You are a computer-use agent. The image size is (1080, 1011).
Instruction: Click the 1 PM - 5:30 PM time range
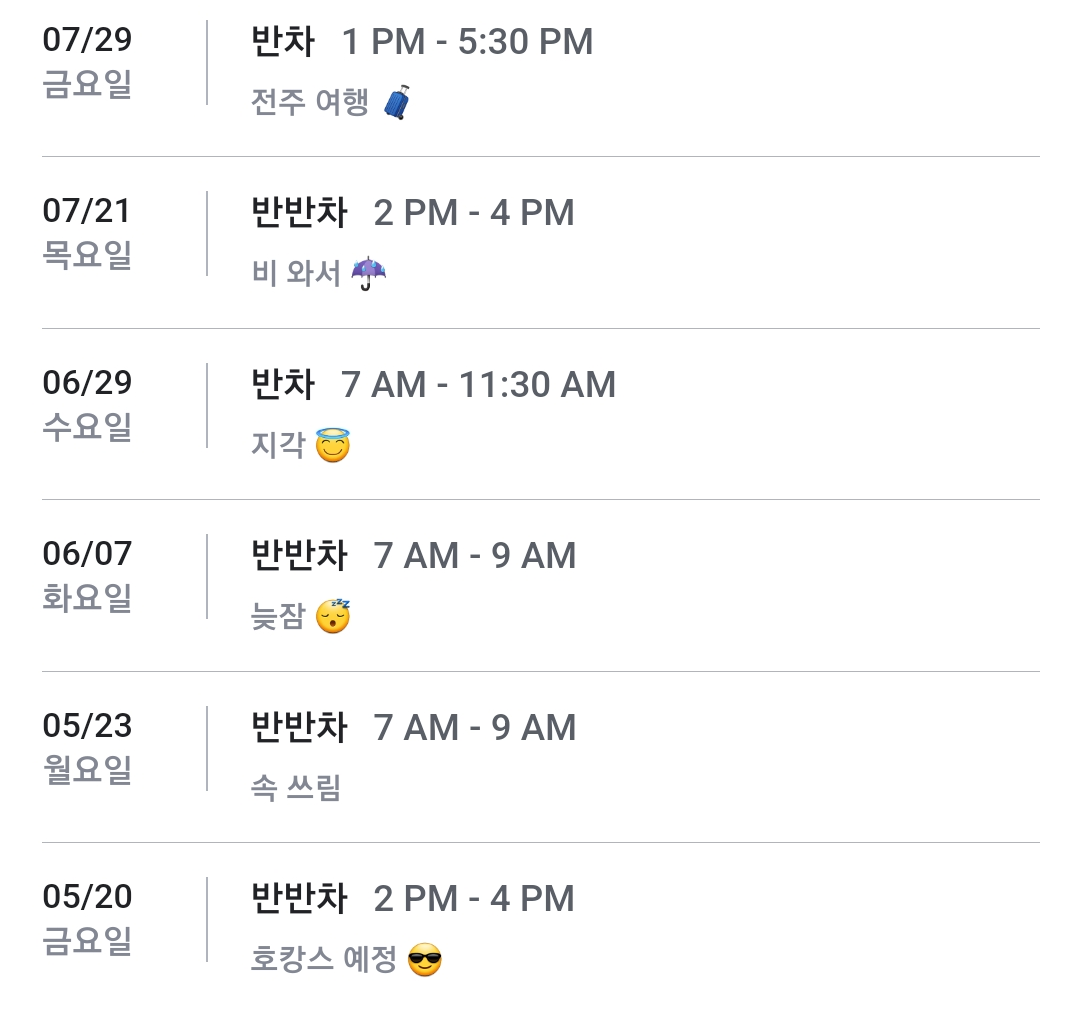point(467,42)
